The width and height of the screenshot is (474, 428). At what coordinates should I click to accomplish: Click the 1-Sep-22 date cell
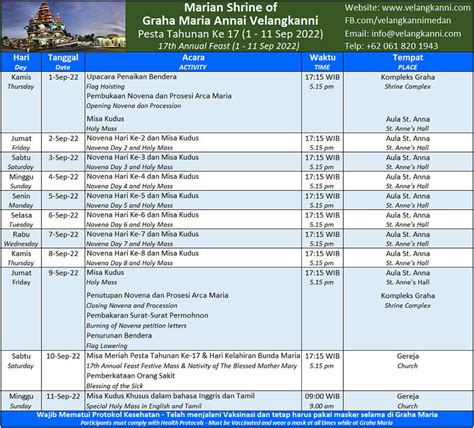click(63, 77)
